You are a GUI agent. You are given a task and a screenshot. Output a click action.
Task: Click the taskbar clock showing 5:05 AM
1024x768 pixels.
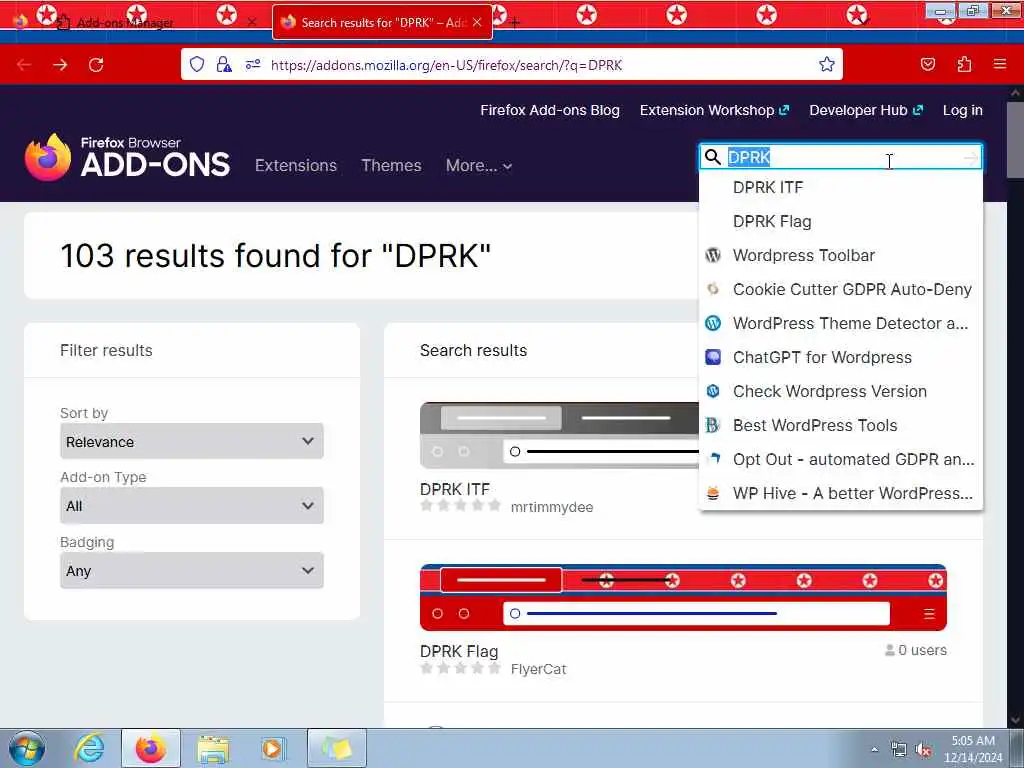(973, 749)
